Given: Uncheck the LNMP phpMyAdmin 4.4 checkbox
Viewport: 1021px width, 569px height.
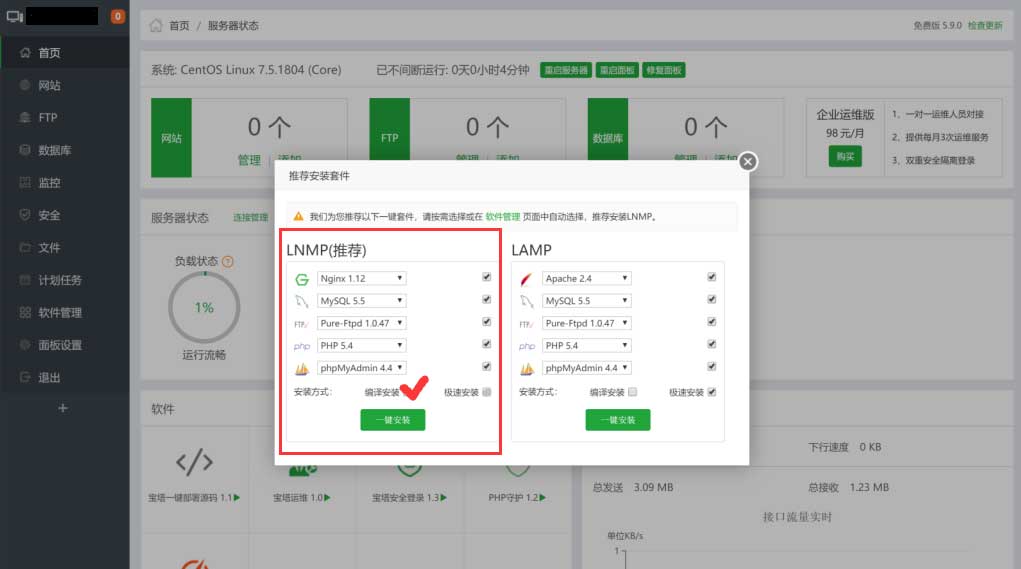Looking at the screenshot, I should (x=486, y=367).
